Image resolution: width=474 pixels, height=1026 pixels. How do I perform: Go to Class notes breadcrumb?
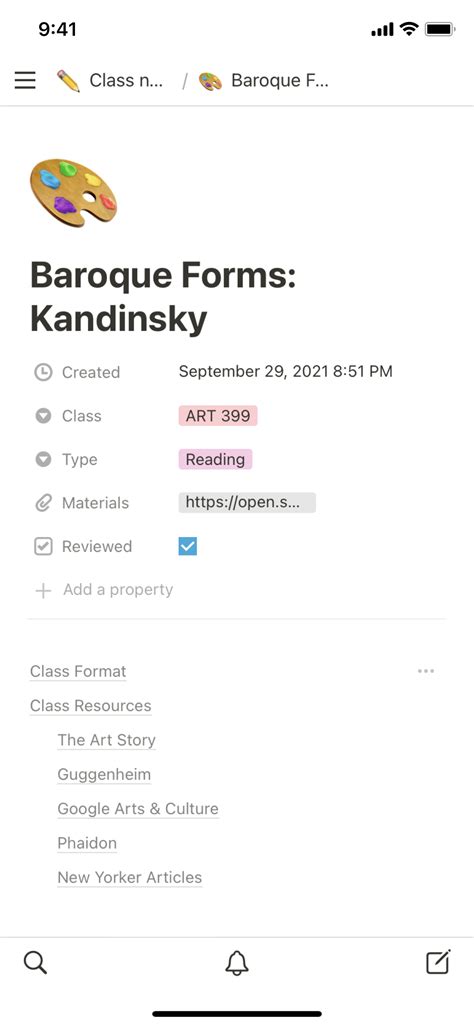126,80
